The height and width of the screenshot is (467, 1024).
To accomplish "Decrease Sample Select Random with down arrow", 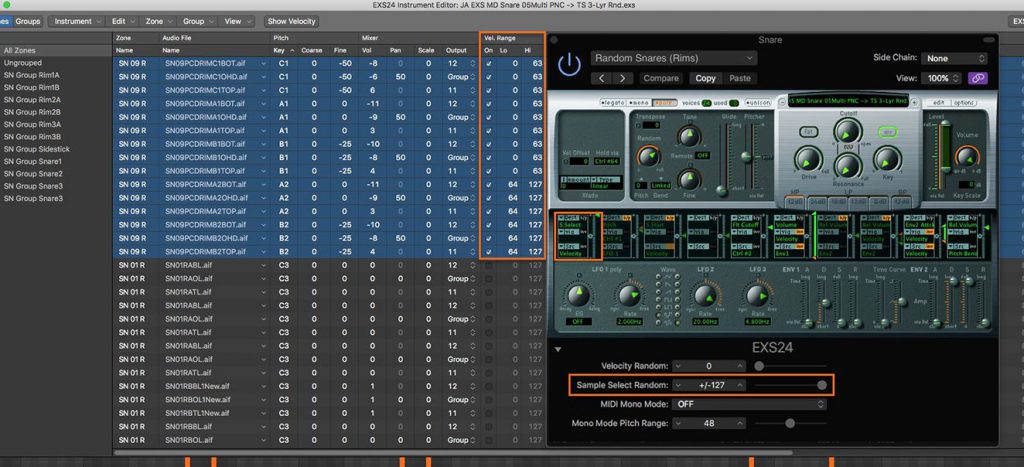I will click(679, 385).
